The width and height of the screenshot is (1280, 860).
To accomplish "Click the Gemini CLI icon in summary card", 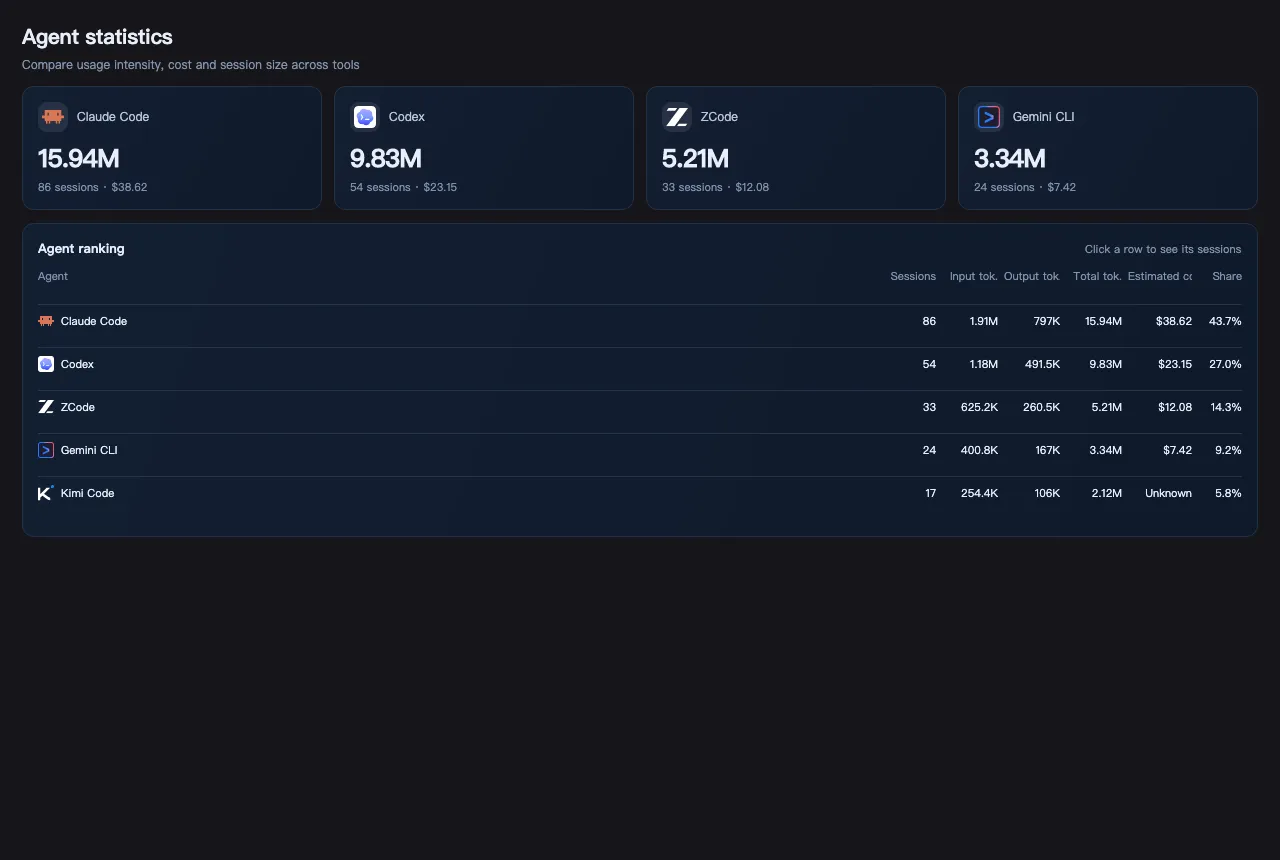I will tap(989, 117).
